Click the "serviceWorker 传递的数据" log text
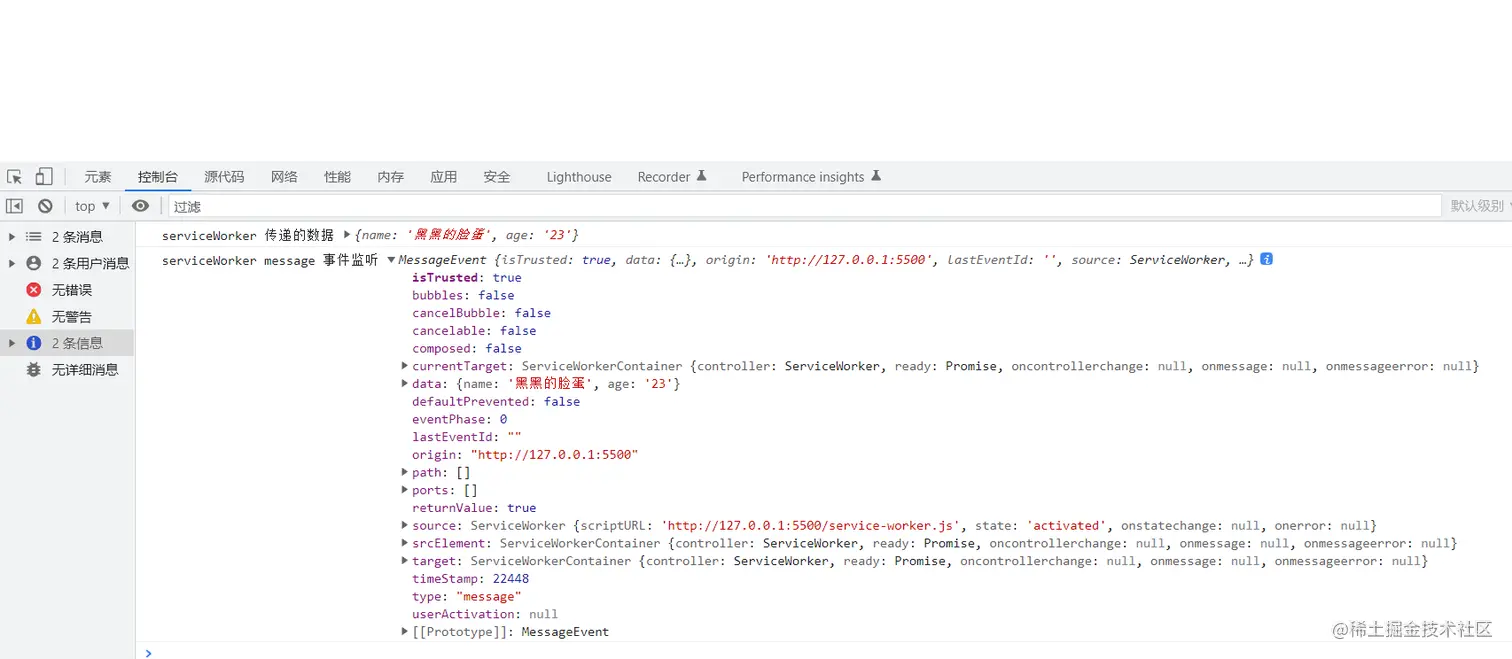Screen dimensions: 1512x659 [x=248, y=235]
